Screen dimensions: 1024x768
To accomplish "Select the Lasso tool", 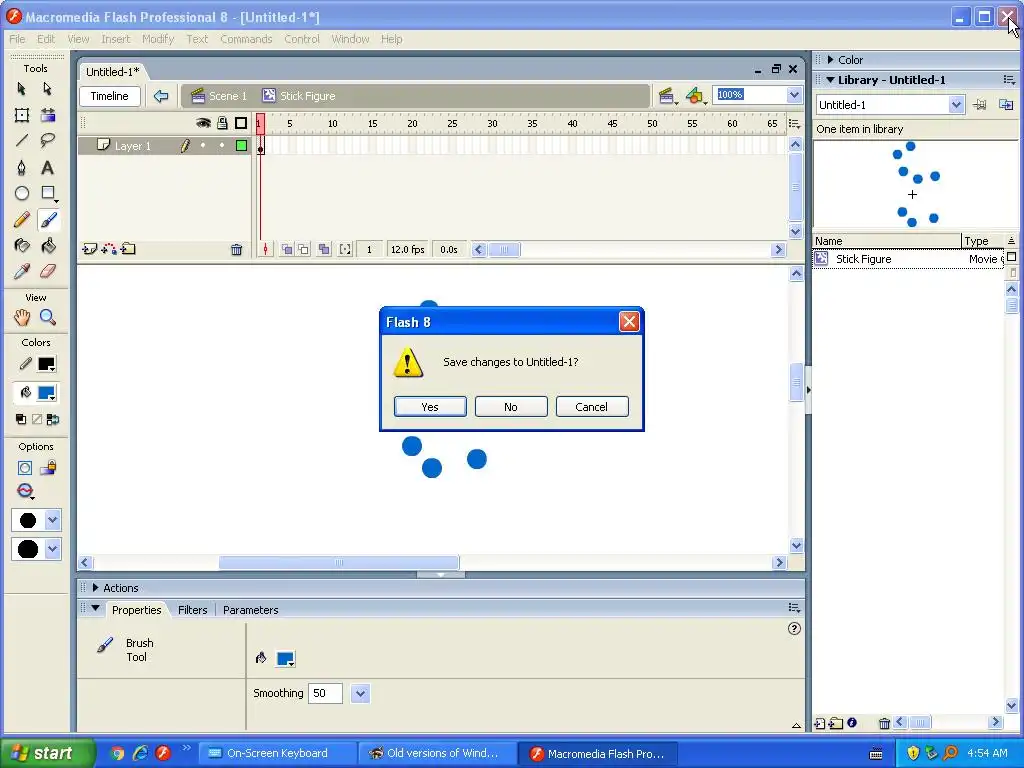I will click(x=48, y=140).
